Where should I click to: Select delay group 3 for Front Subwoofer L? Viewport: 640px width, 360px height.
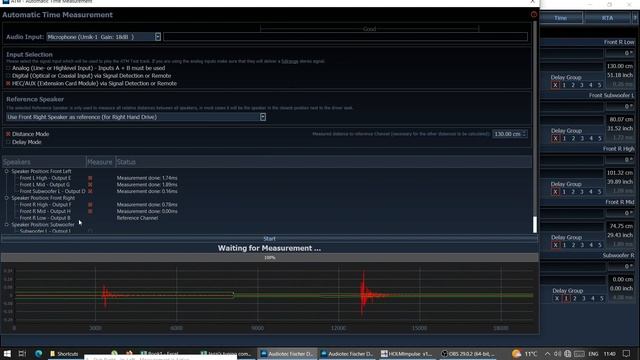click(x=582, y=138)
